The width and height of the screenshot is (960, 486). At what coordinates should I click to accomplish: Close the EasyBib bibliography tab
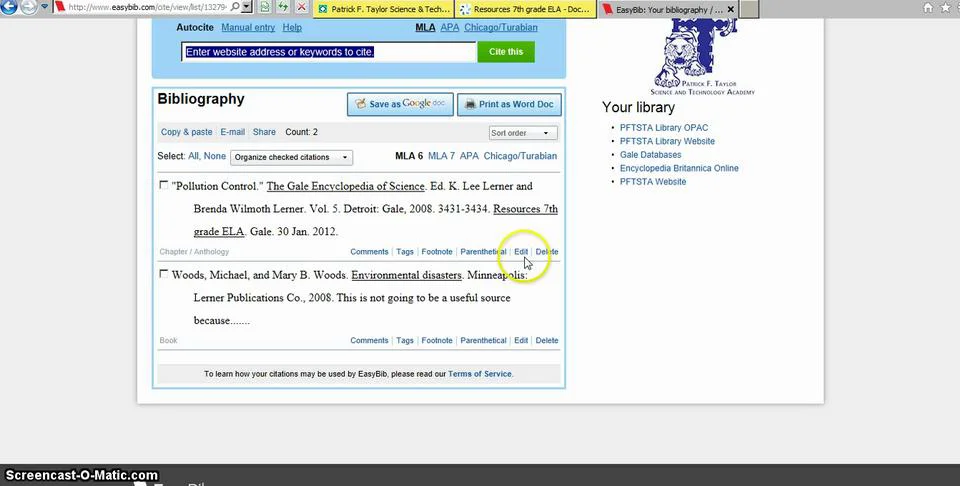pos(730,10)
